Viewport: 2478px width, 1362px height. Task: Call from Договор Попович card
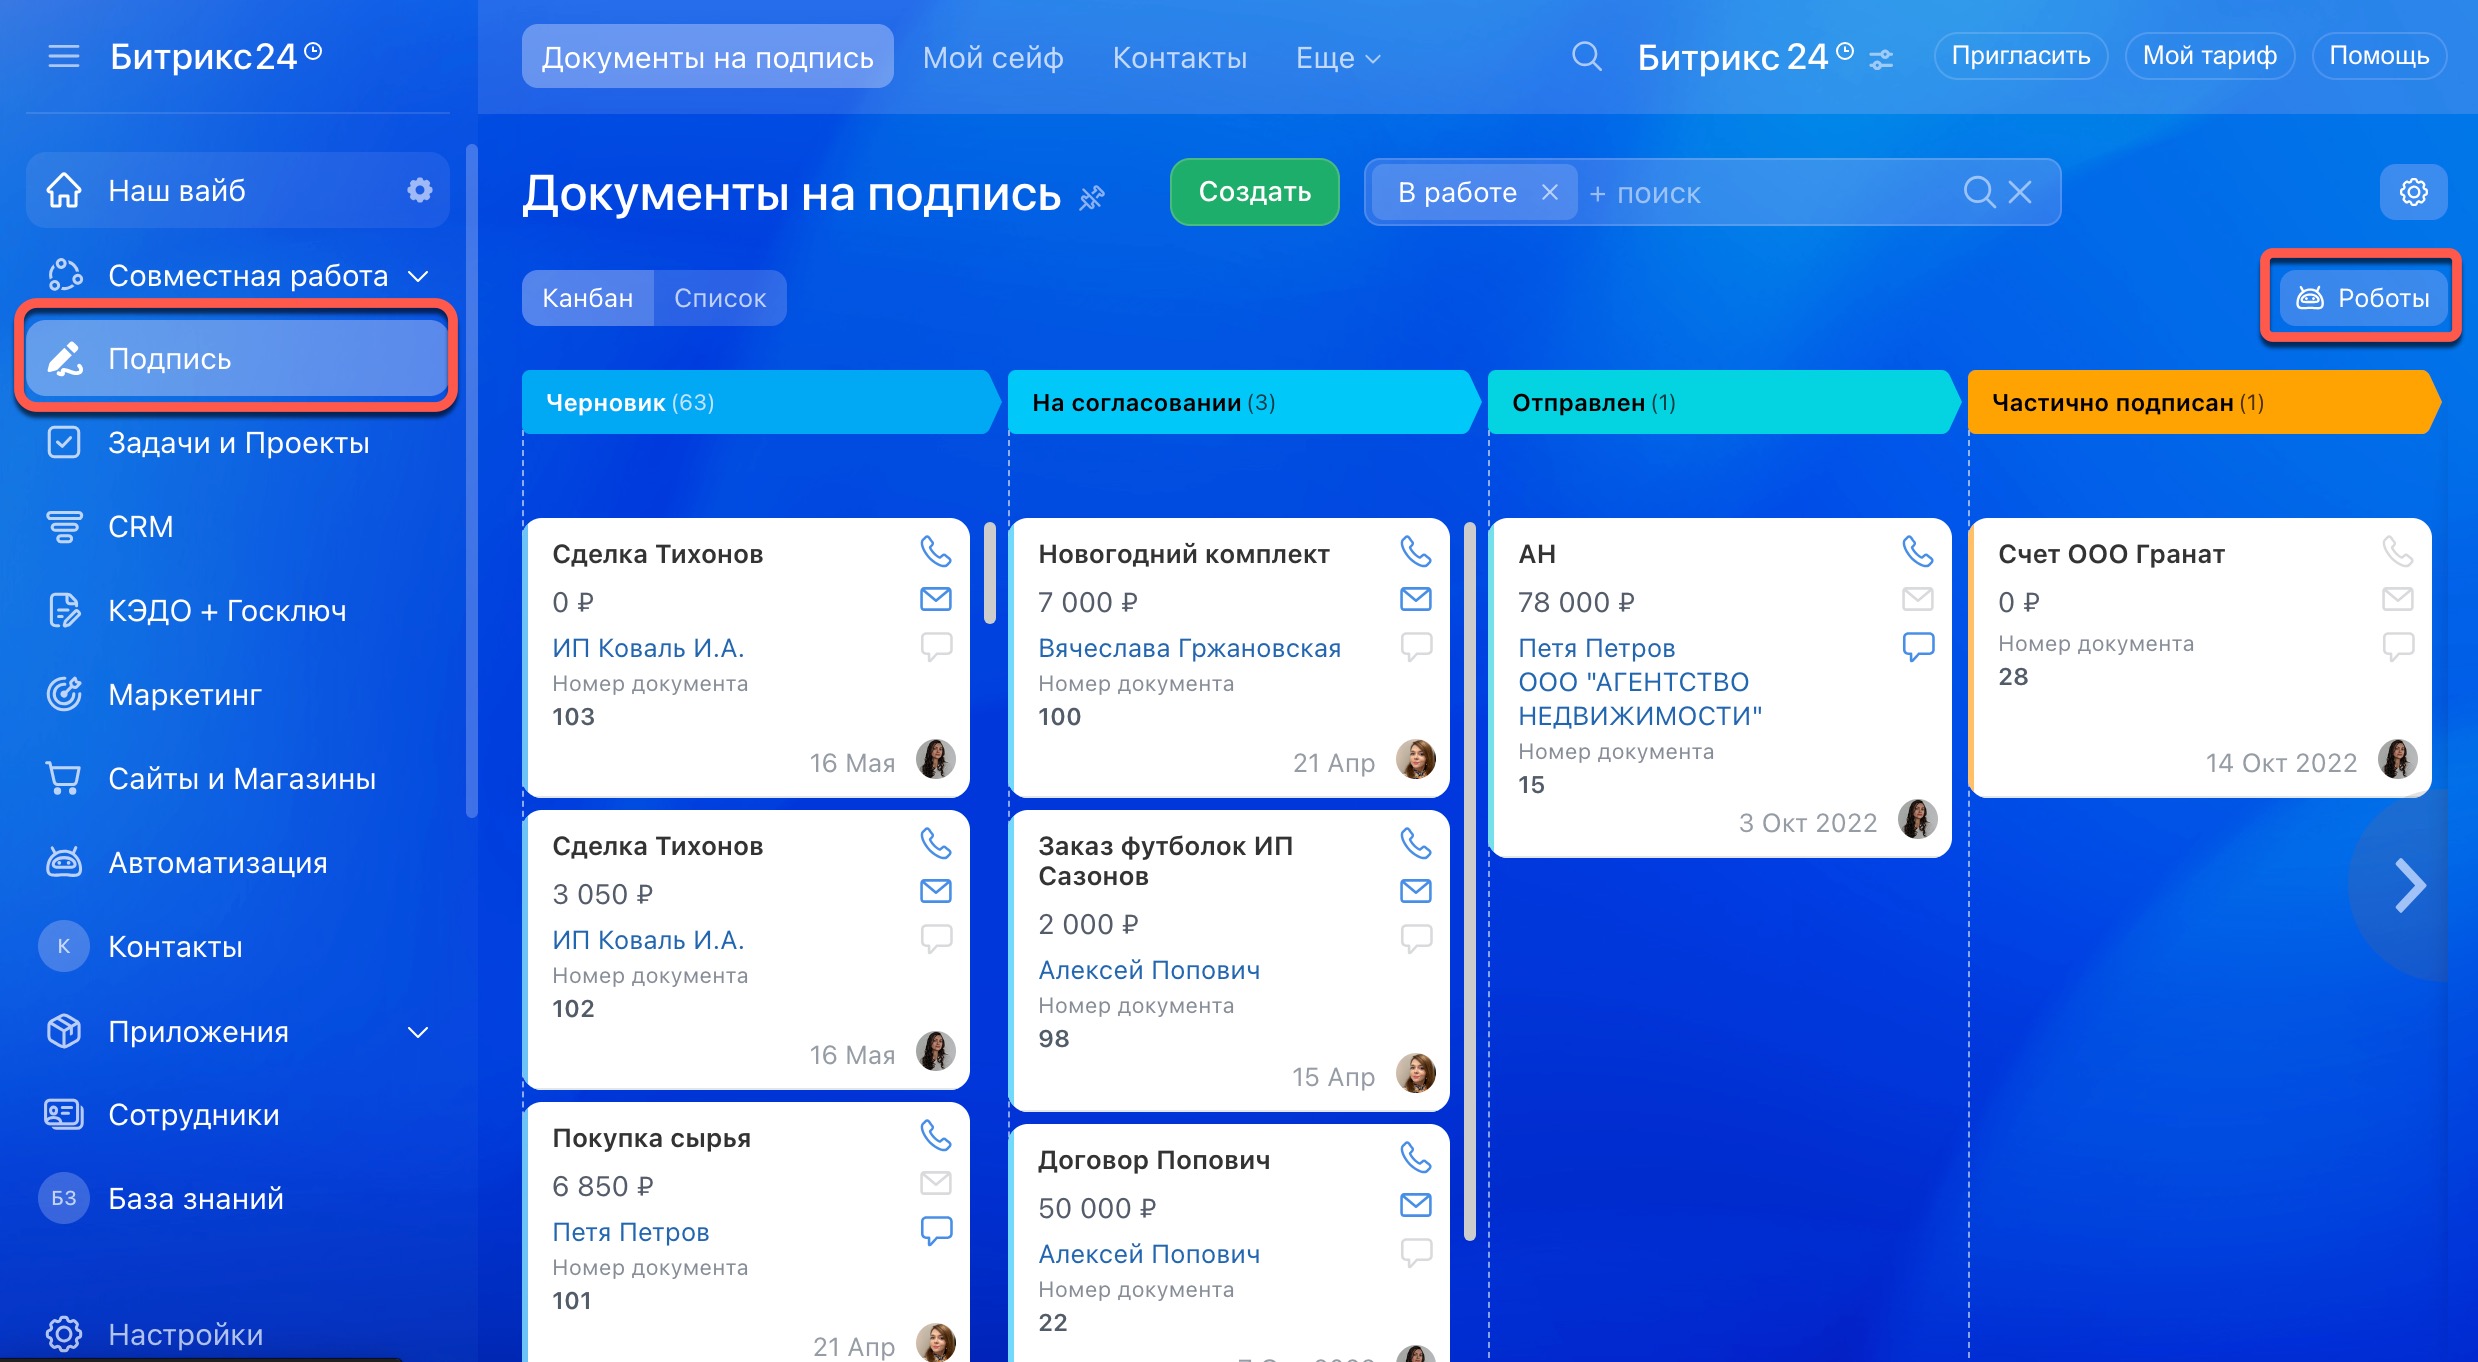pyautogui.click(x=1416, y=1157)
